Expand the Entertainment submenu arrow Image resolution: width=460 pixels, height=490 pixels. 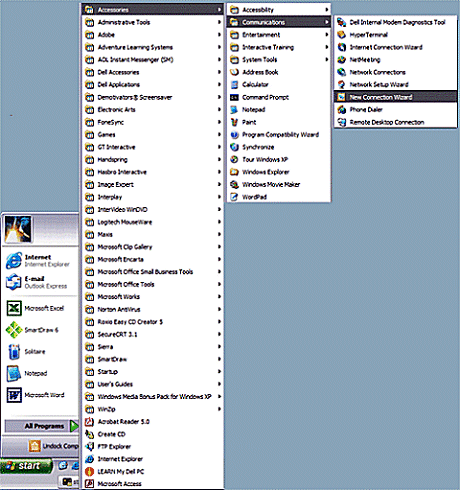(x=327, y=35)
